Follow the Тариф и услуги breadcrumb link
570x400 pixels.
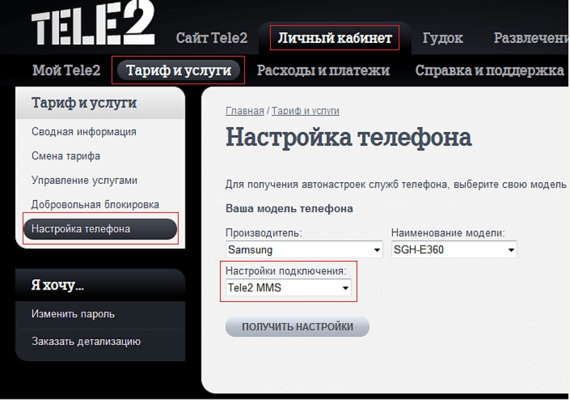click(305, 111)
